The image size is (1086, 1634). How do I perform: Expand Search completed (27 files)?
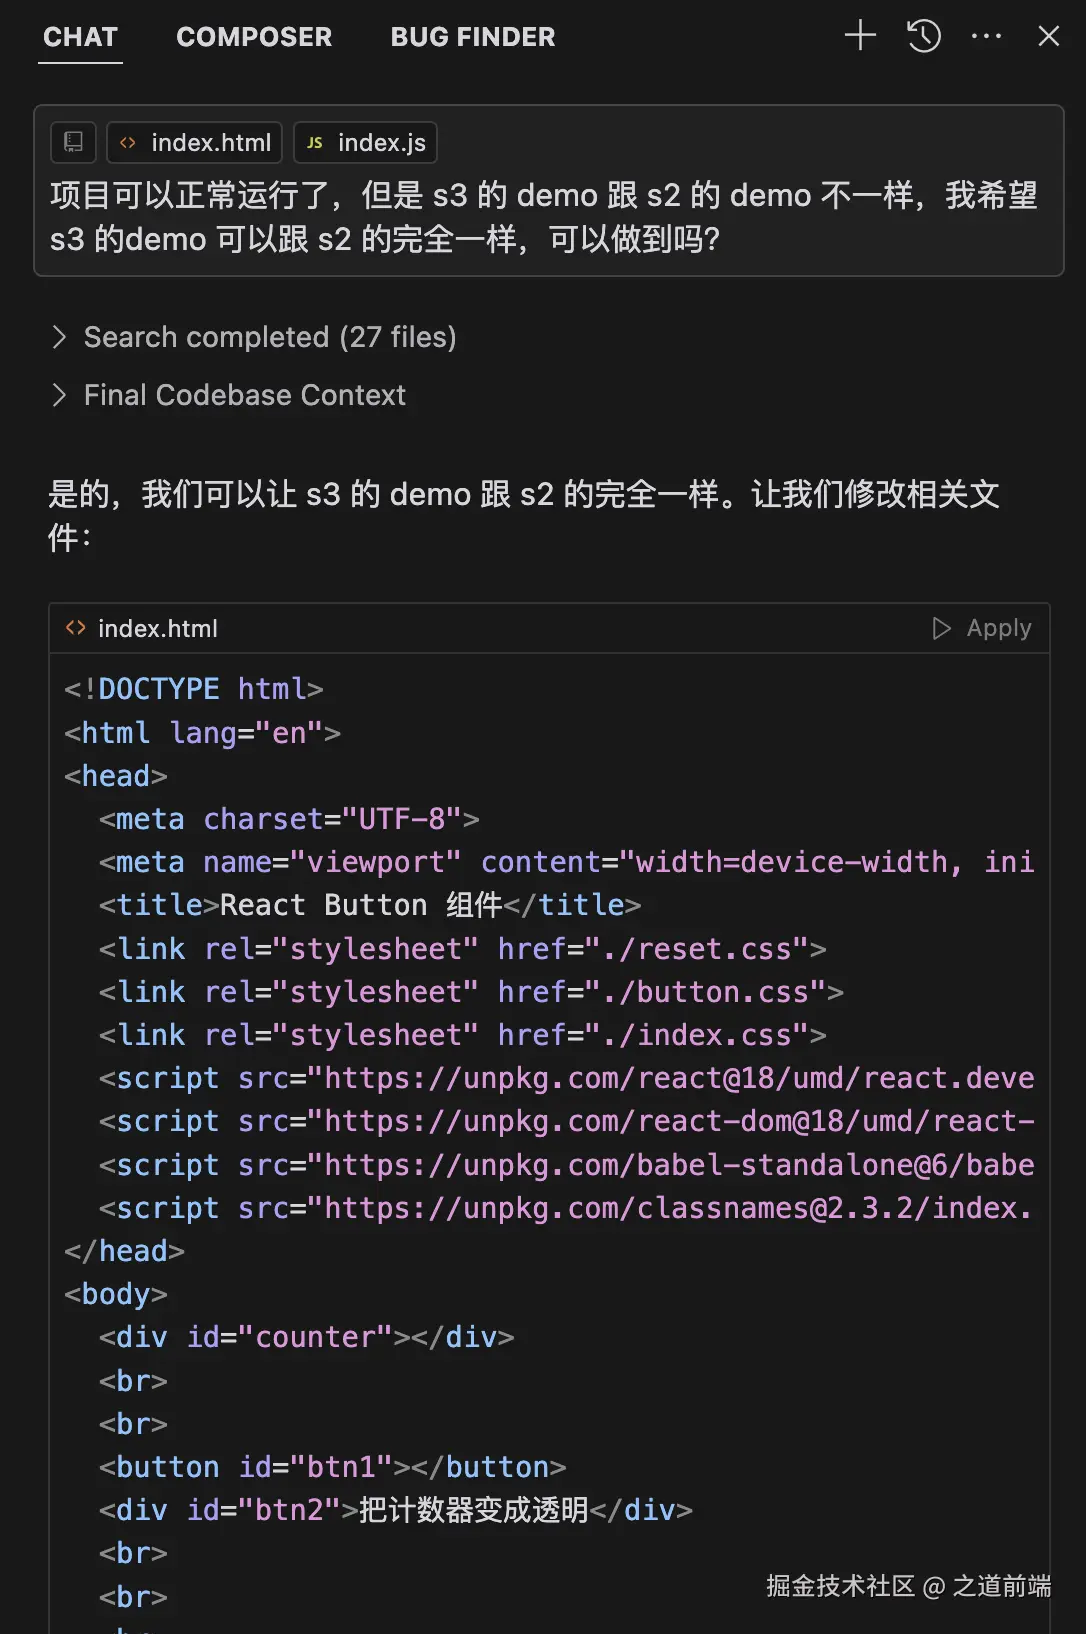[x=59, y=337]
